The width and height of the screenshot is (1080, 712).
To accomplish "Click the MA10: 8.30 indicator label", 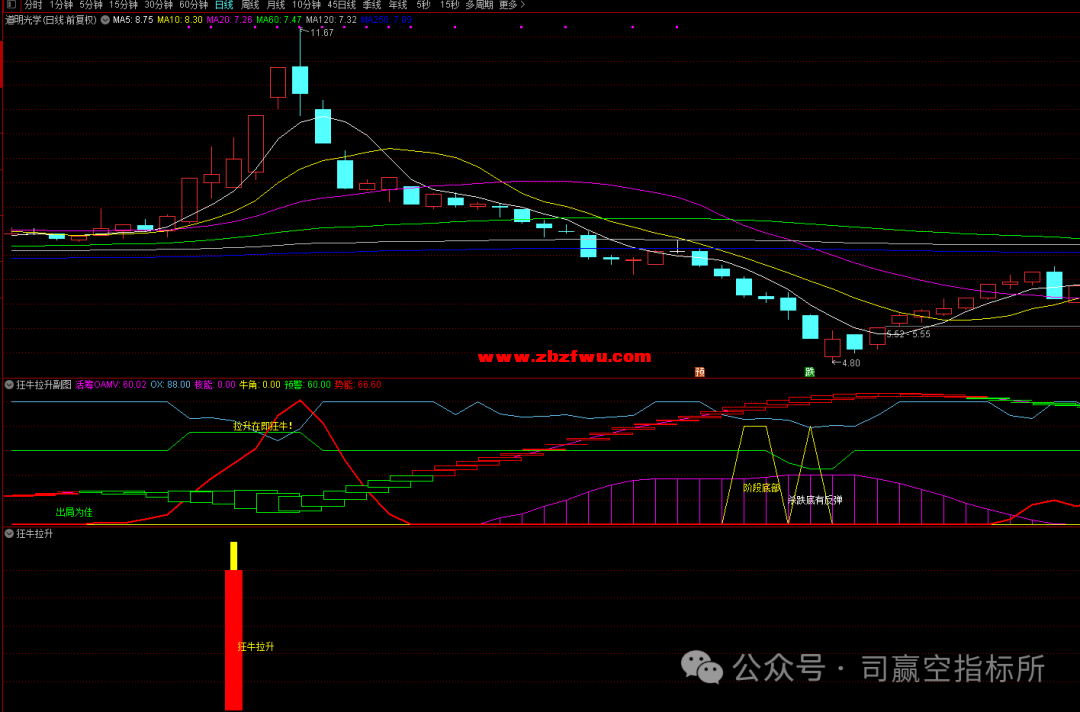I will click(180, 20).
